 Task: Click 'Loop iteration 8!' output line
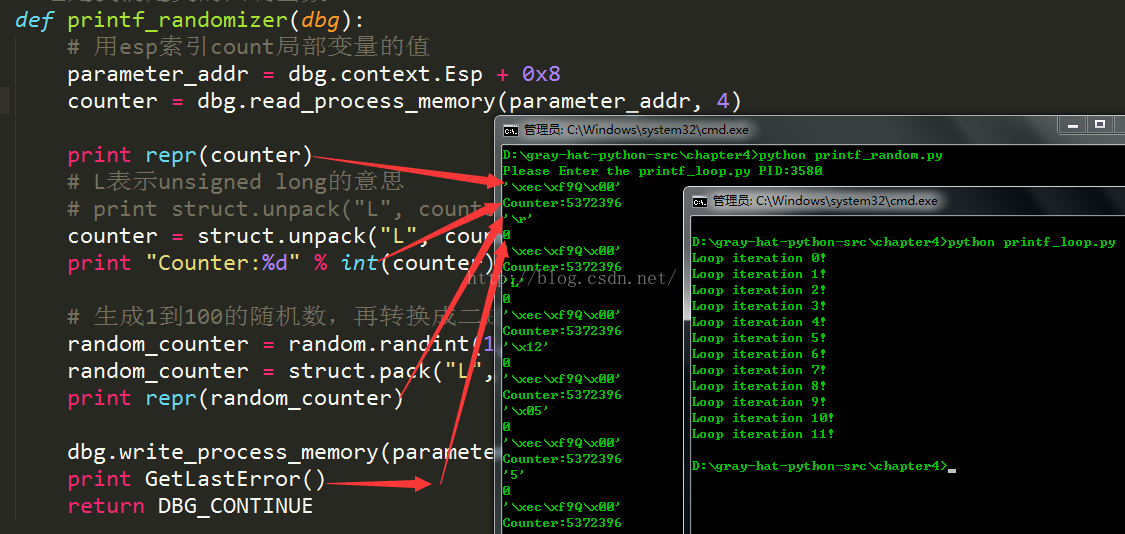coord(758,385)
